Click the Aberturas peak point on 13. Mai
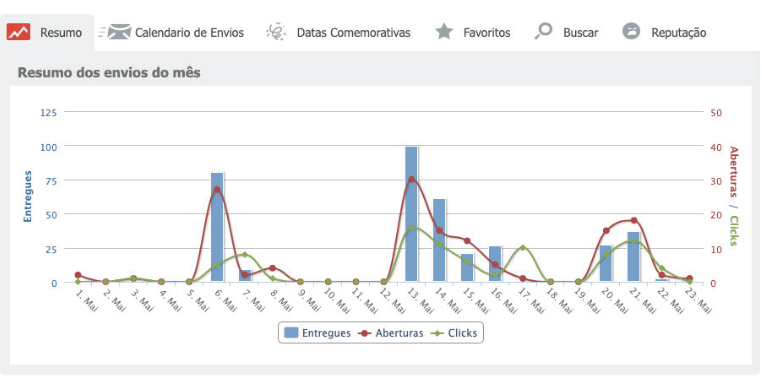 pyautogui.click(x=412, y=179)
